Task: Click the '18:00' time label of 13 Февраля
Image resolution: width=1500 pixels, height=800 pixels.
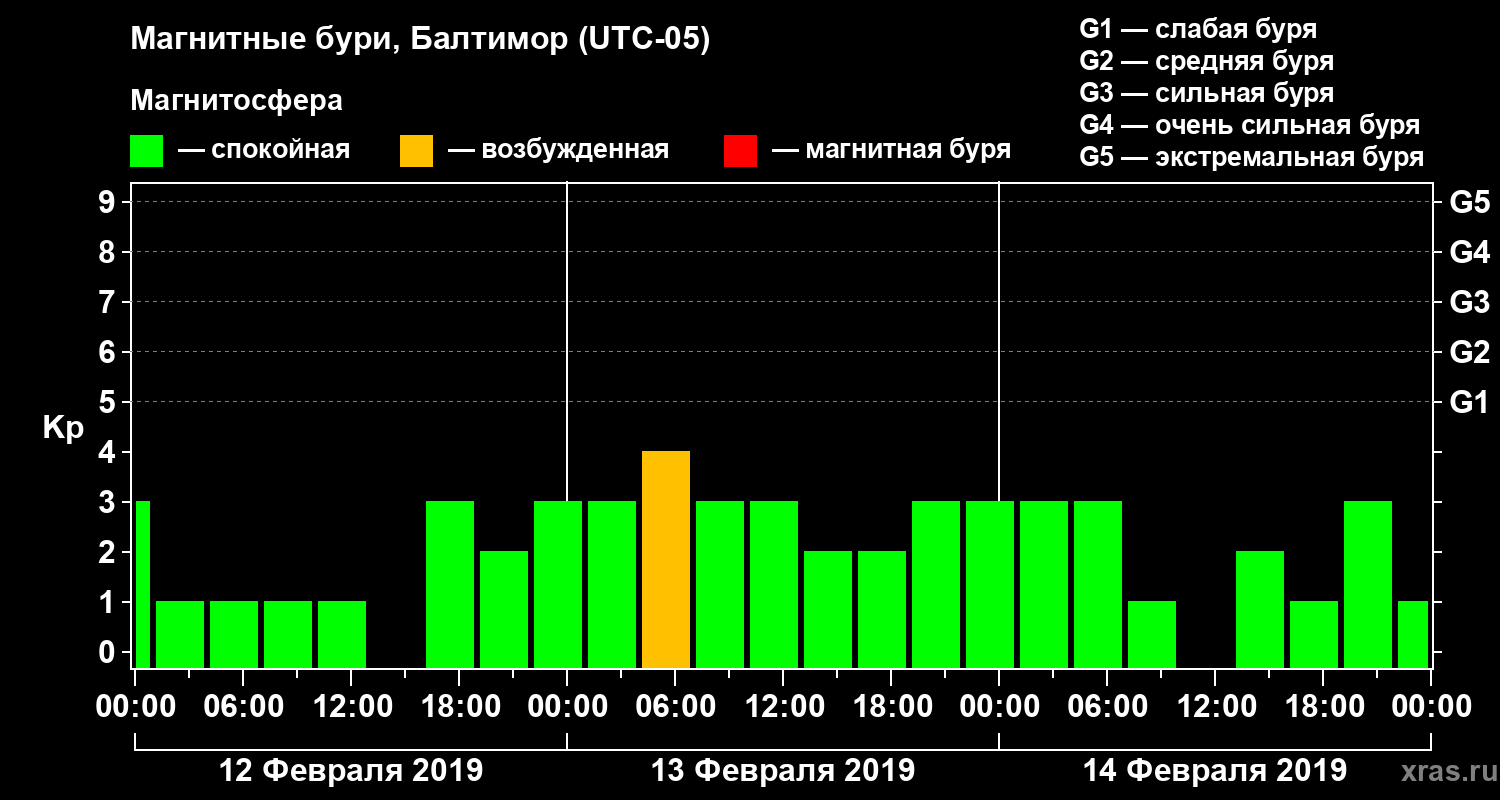Action: (891, 706)
